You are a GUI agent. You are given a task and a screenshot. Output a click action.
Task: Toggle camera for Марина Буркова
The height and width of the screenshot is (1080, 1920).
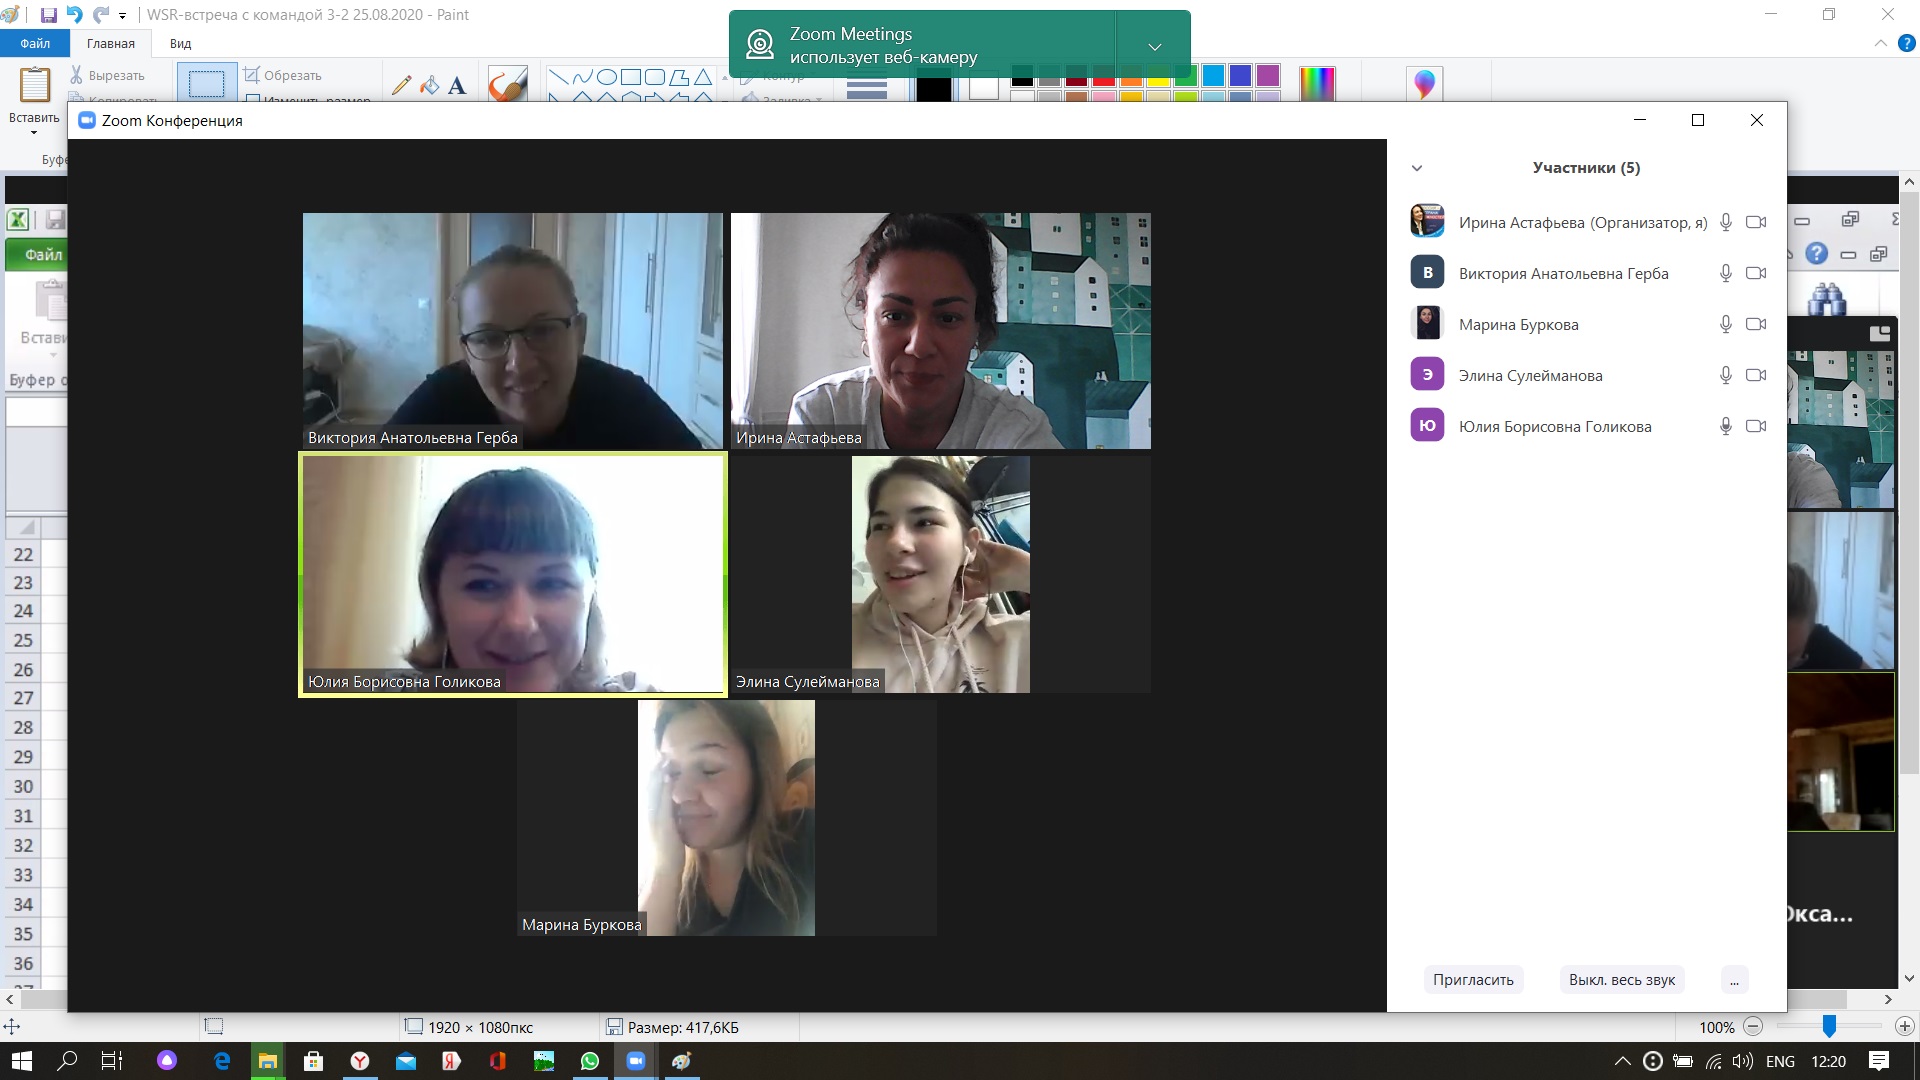(x=1756, y=324)
